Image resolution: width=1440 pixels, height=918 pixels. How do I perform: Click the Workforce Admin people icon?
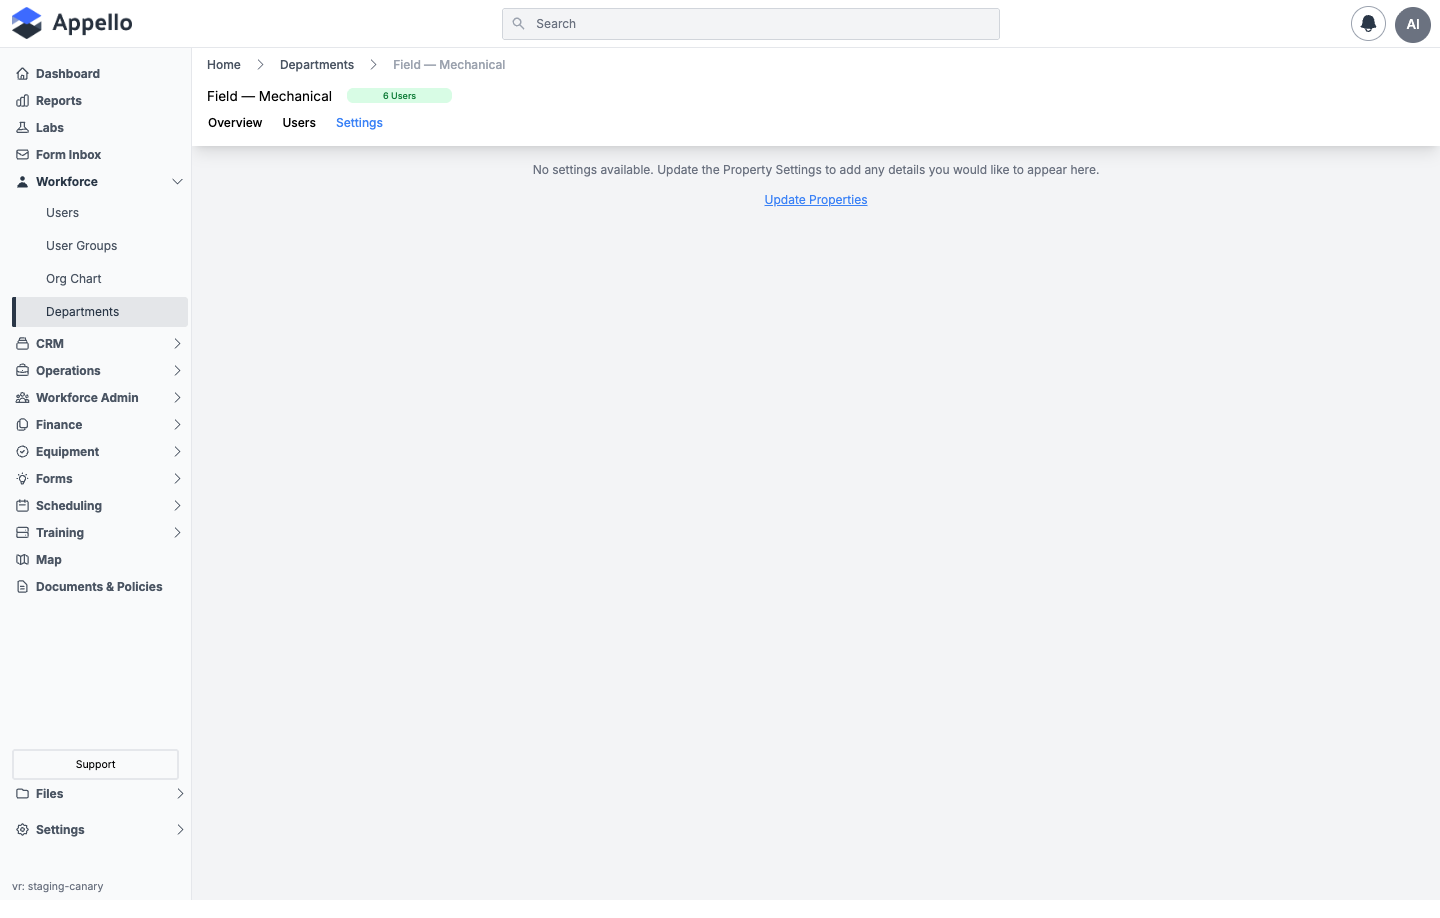tap(22, 398)
